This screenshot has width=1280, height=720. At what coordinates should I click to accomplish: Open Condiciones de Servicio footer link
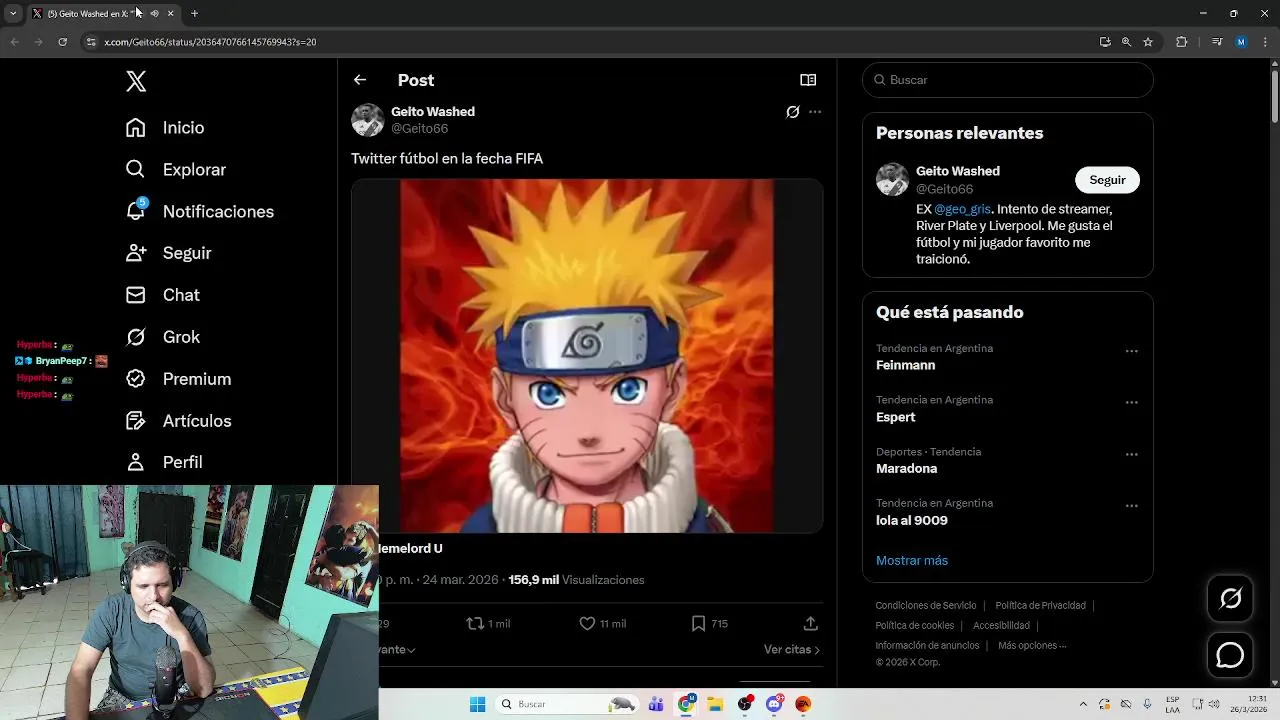pos(926,606)
